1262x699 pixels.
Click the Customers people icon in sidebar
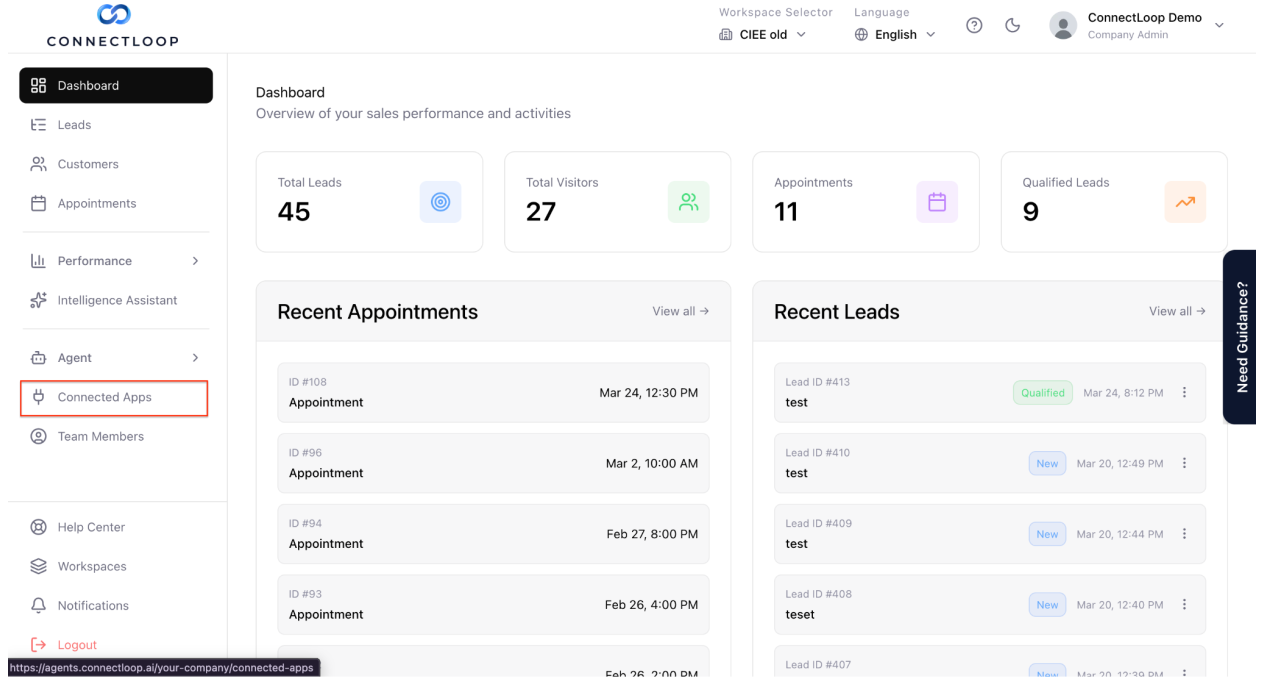(x=39, y=164)
